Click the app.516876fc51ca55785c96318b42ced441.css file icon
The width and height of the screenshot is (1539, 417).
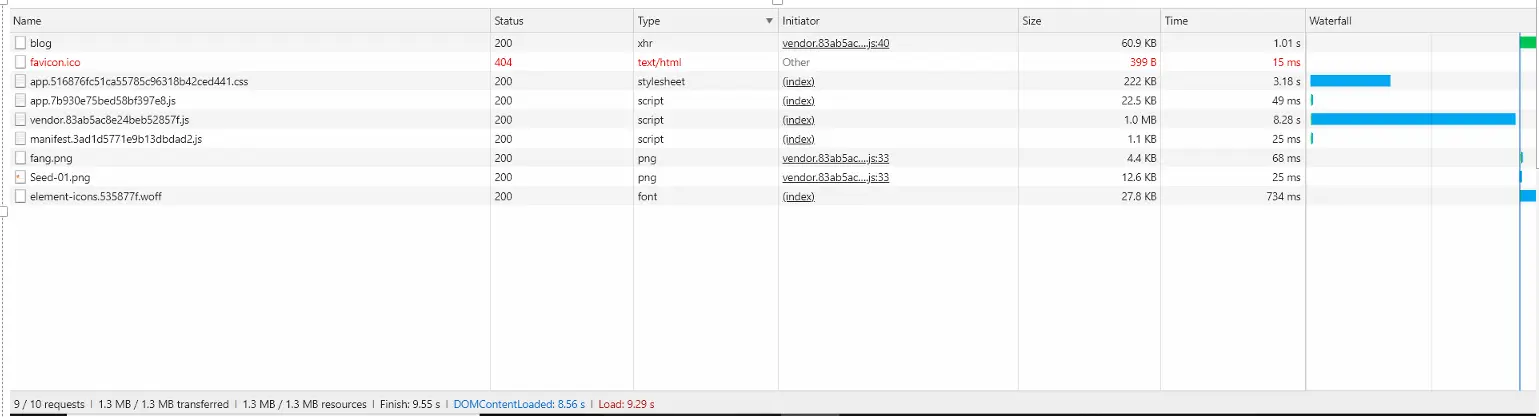[x=20, y=81]
